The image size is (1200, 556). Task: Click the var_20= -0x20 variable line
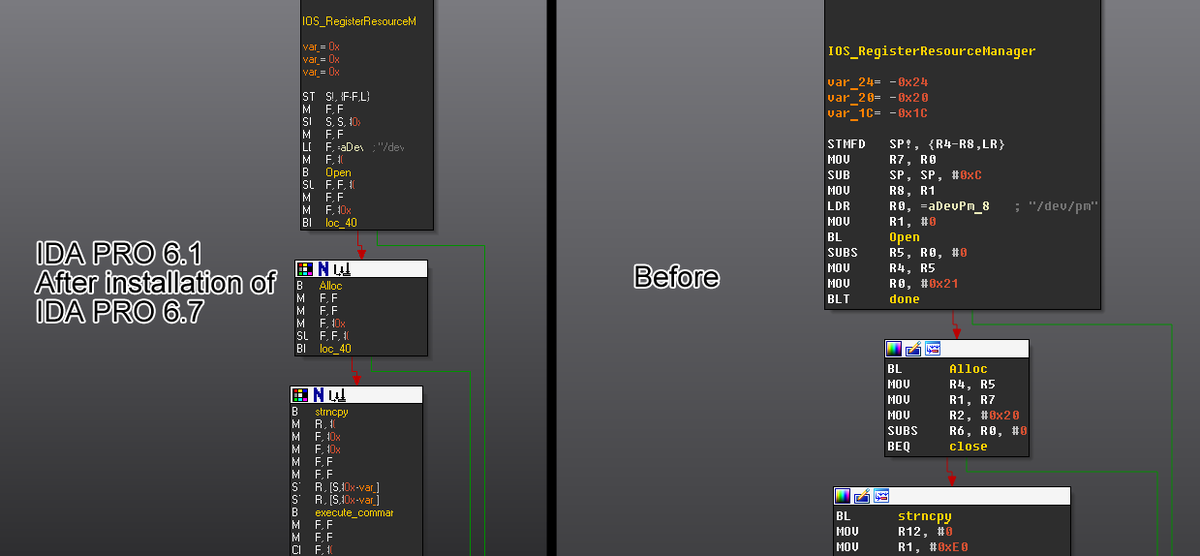coord(878,98)
